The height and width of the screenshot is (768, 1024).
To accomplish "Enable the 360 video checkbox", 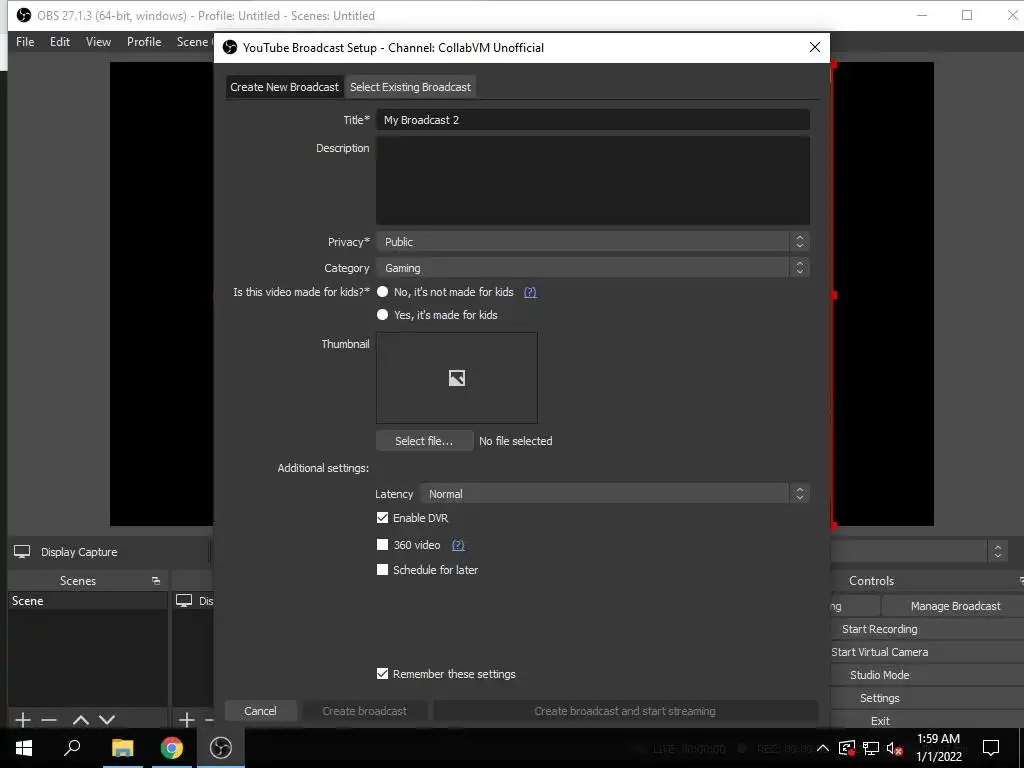I will click(383, 545).
